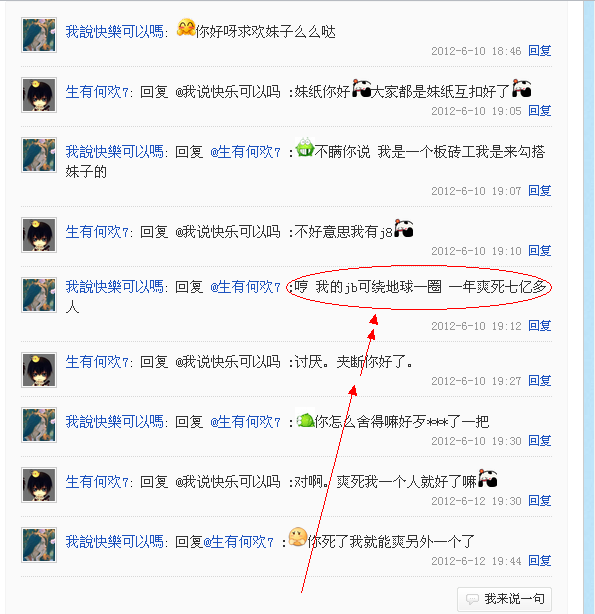Reply to the 19:05 comment via 回复
Image resolution: width=595 pixels, height=614 pixels.
(540, 110)
